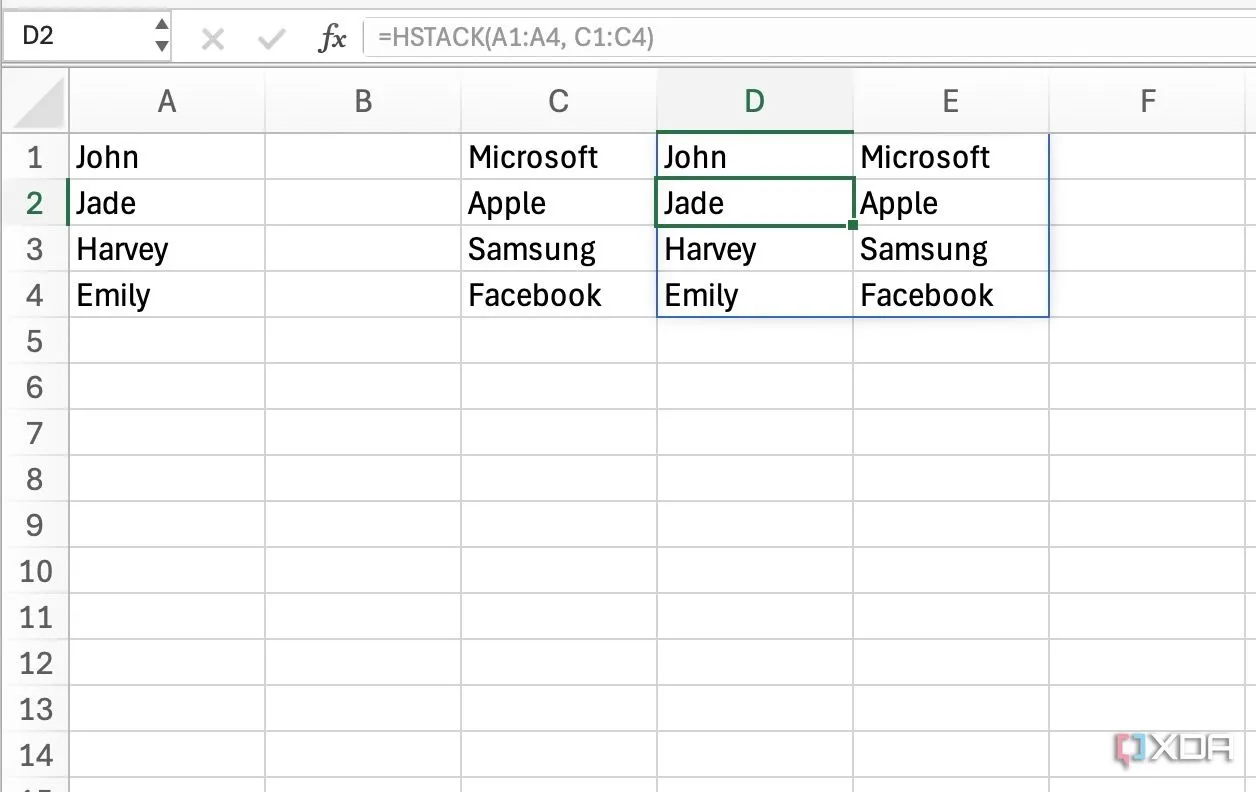Viewport: 1256px width, 792px height.
Task: Click the formula bar with HSTACK formula
Action: tap(800, 39)
